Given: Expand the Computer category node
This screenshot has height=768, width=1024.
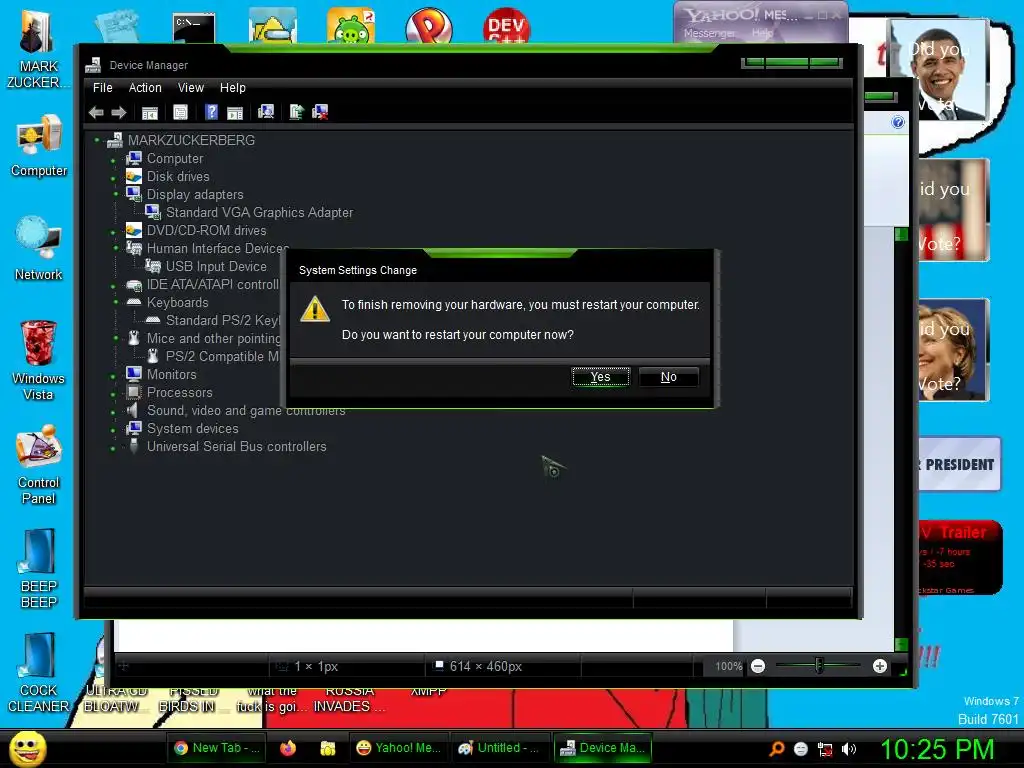Looking at the screenshot, I should [114, 159].
